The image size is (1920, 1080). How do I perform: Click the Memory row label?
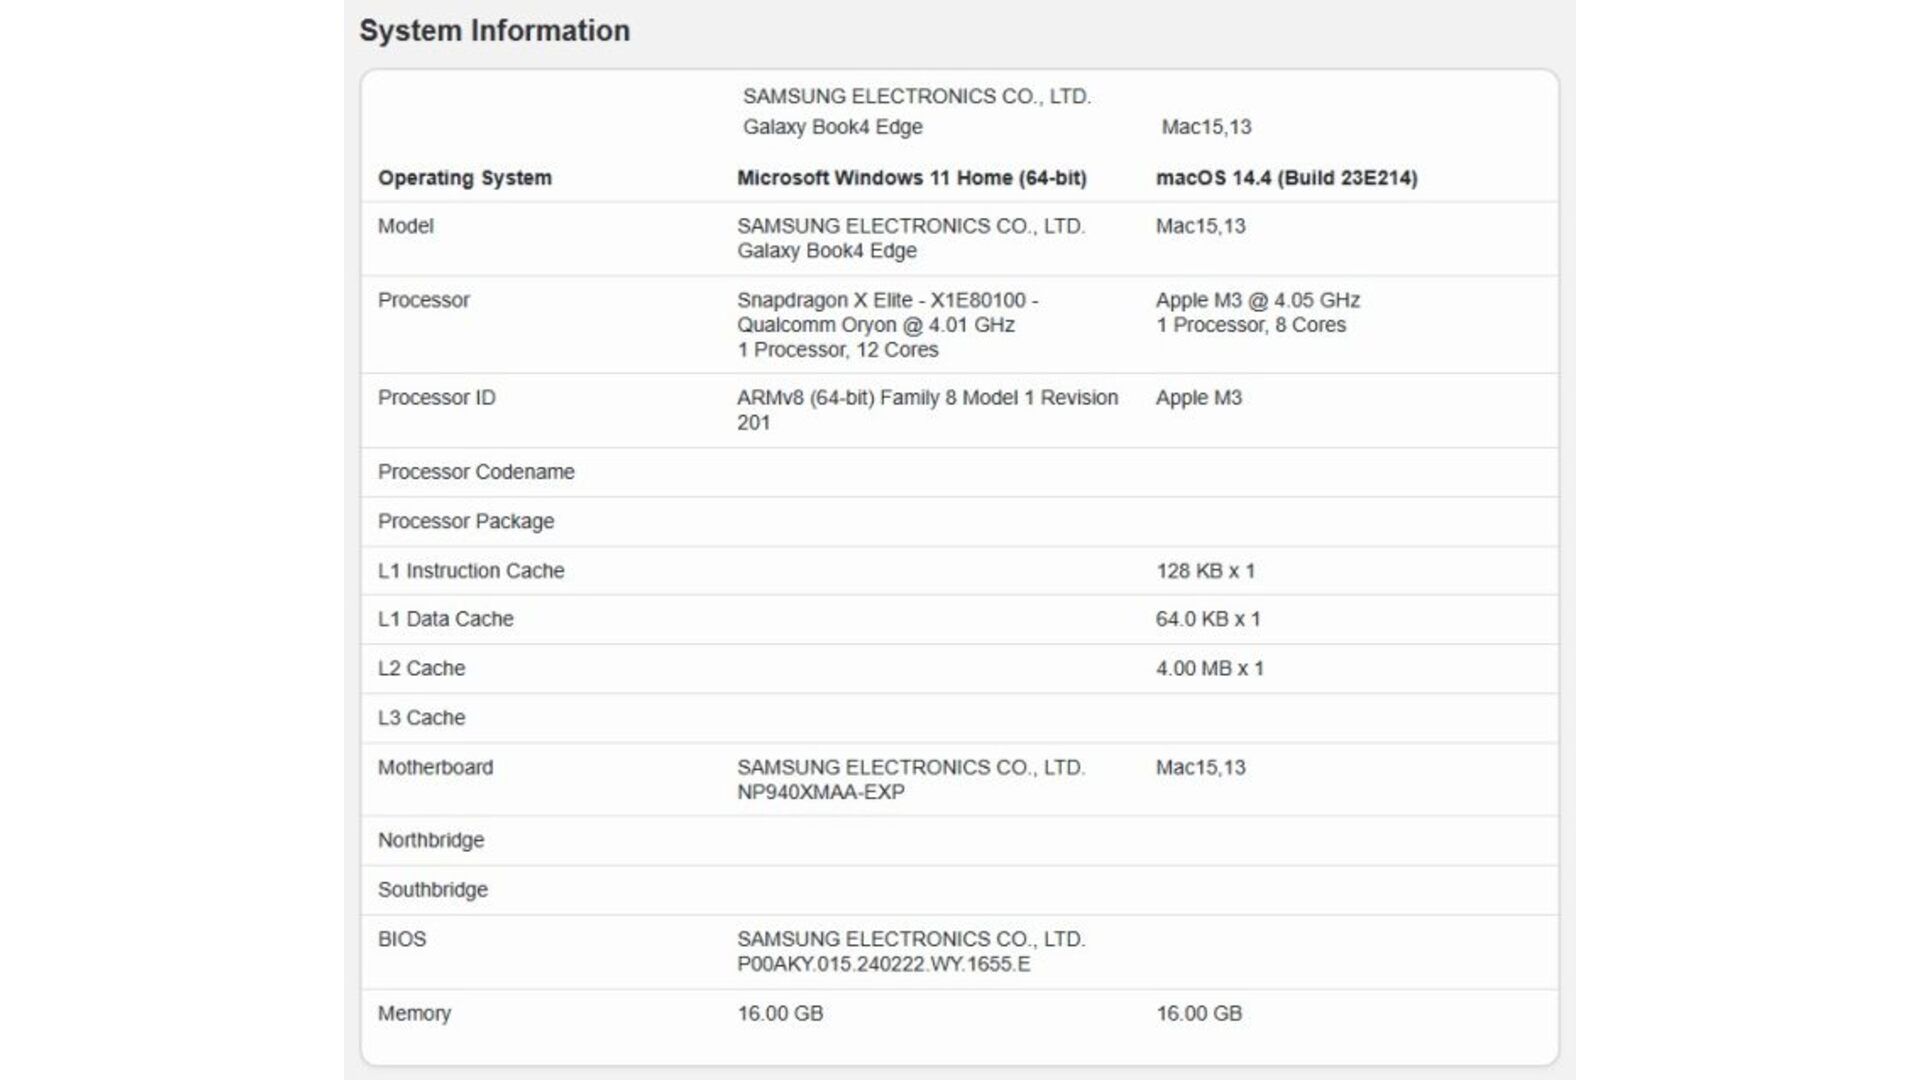pyautogui.click(x=414, y=1013)
